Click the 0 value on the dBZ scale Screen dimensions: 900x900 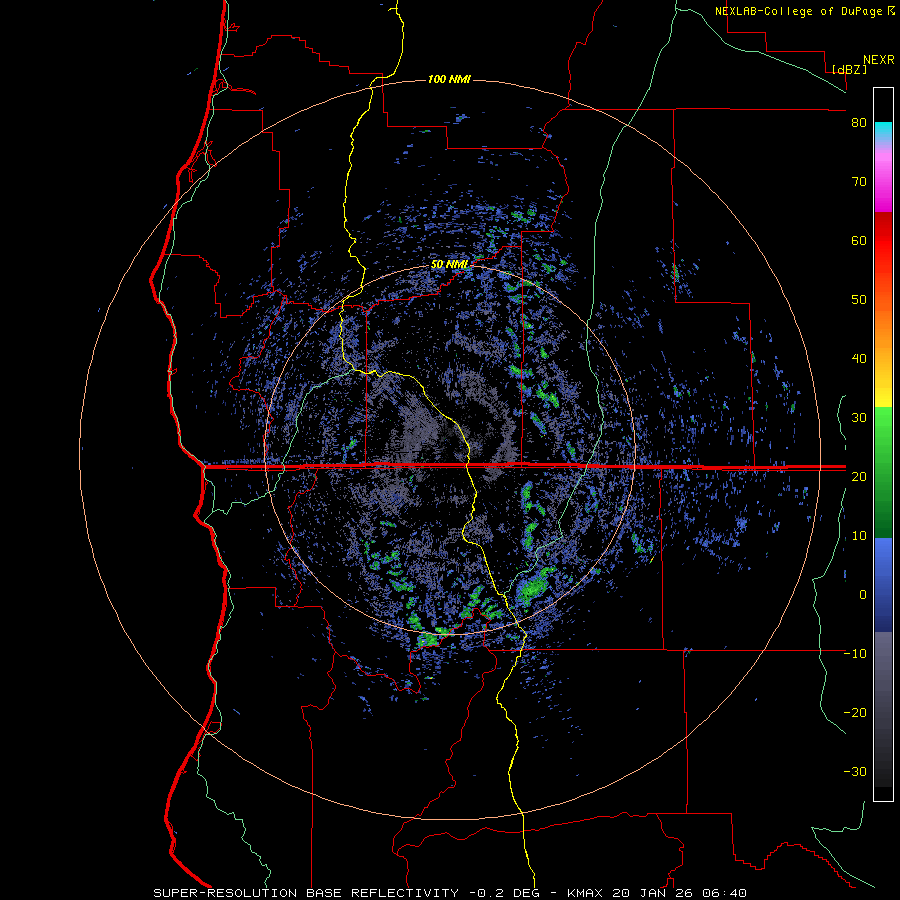coord(863,595)
